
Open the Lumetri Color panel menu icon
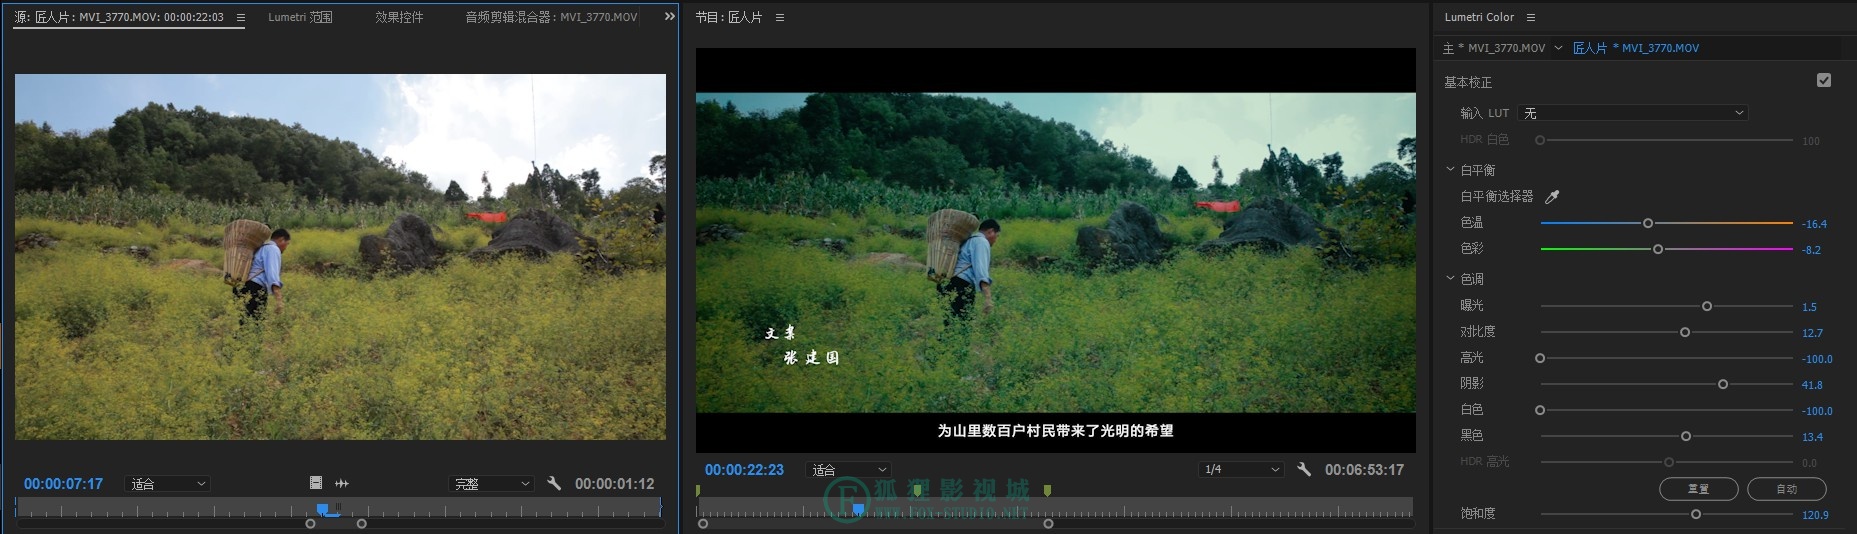click(1530, 17)
